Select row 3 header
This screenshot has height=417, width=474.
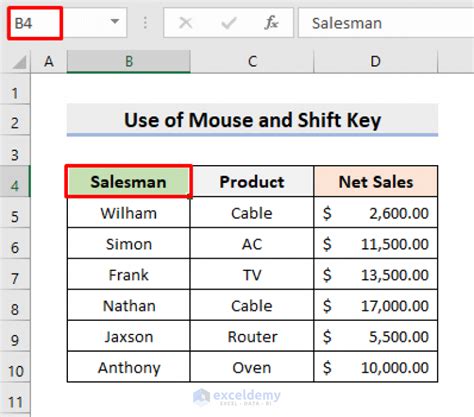tap(15, 150)
